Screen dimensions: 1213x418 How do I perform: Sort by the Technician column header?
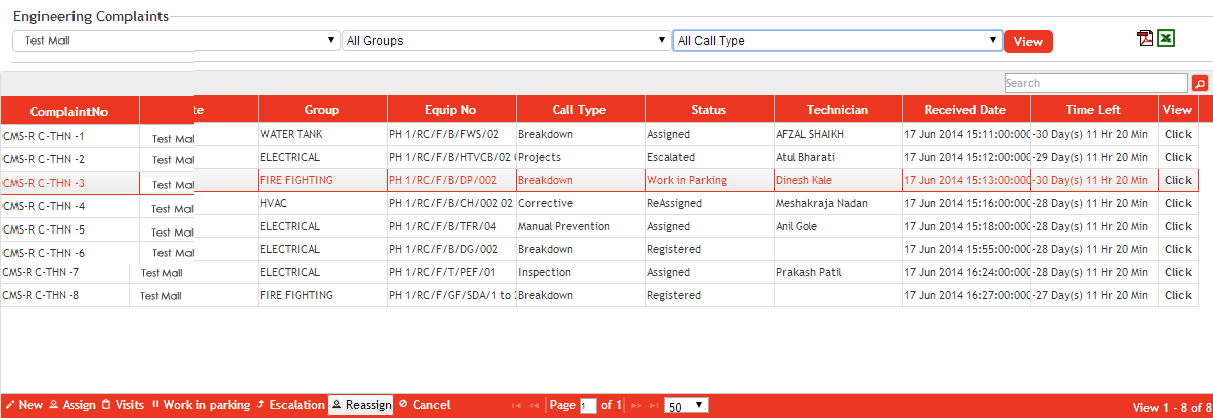(837, 110)
